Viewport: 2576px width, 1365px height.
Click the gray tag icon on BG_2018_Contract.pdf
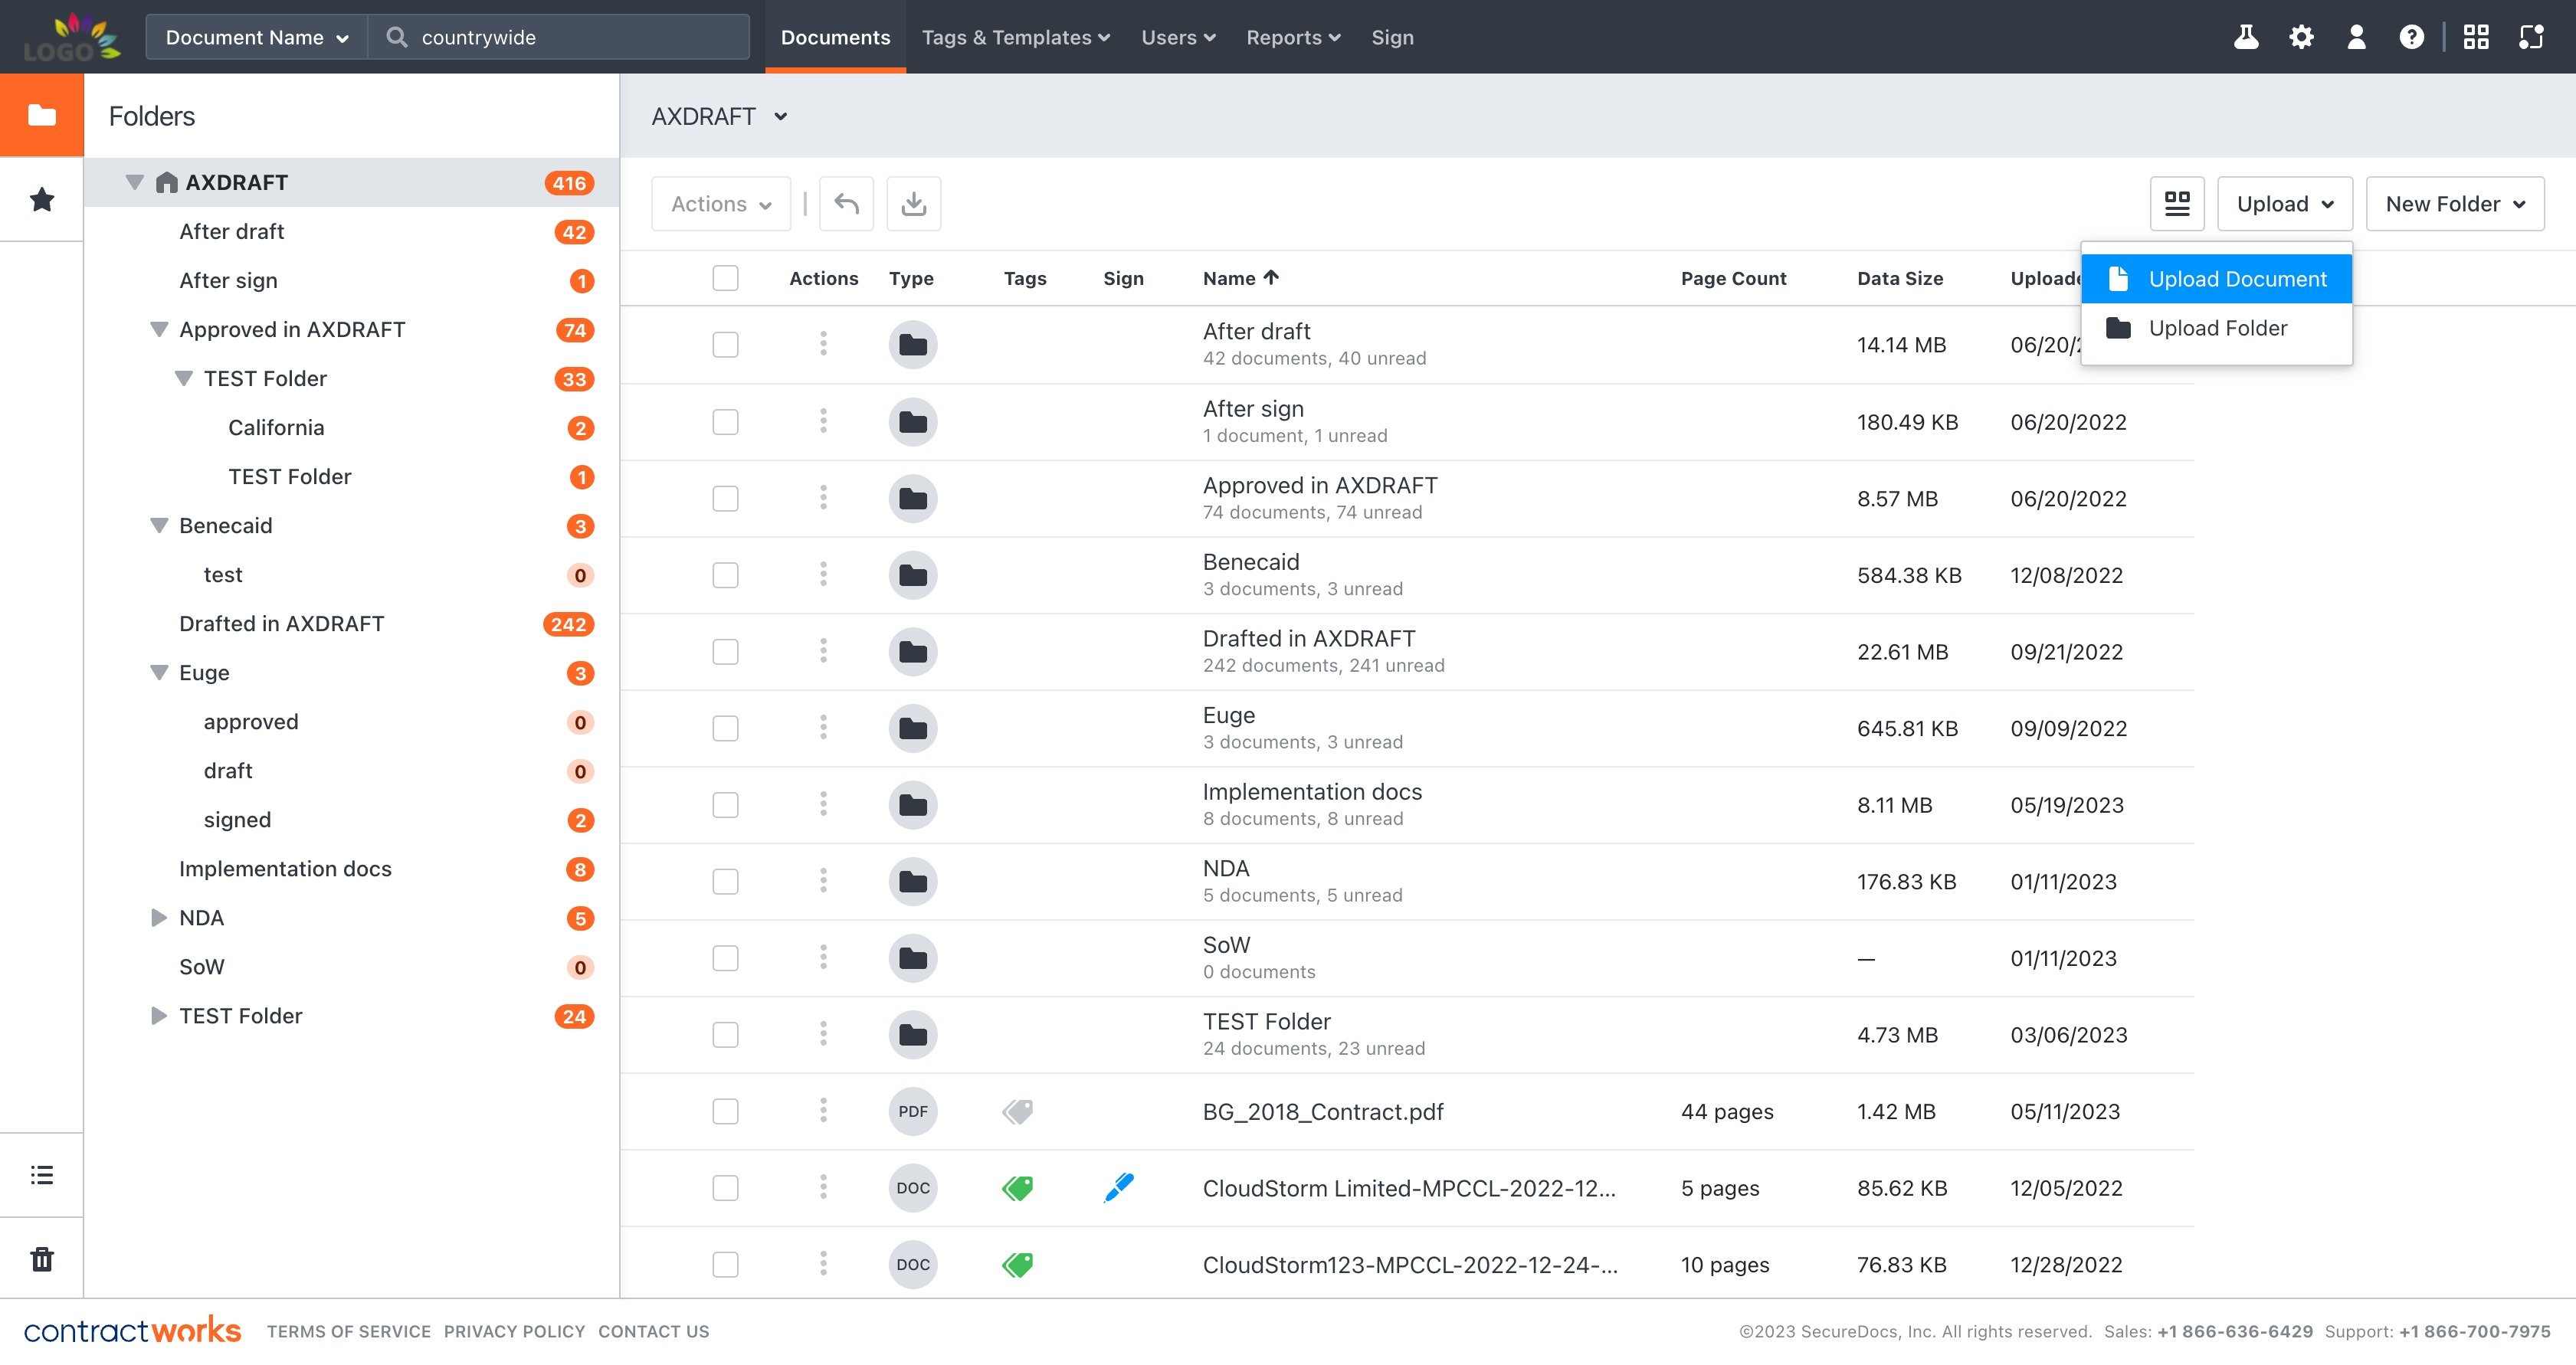(1017, 1111)
